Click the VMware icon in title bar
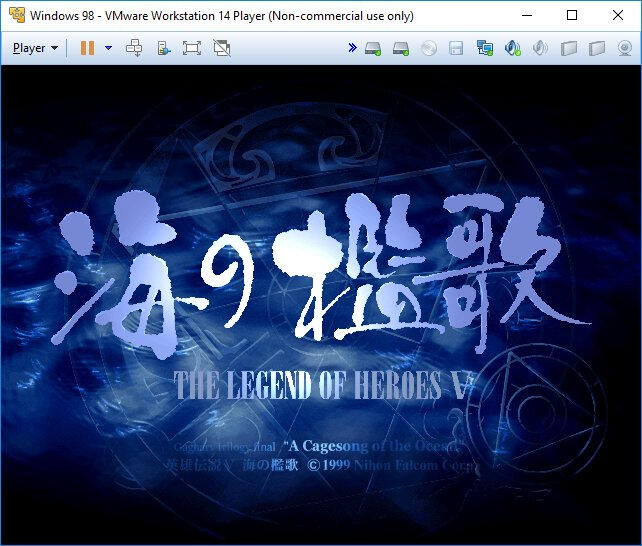This screenshot has height=546, width=642. pos(16,16)
